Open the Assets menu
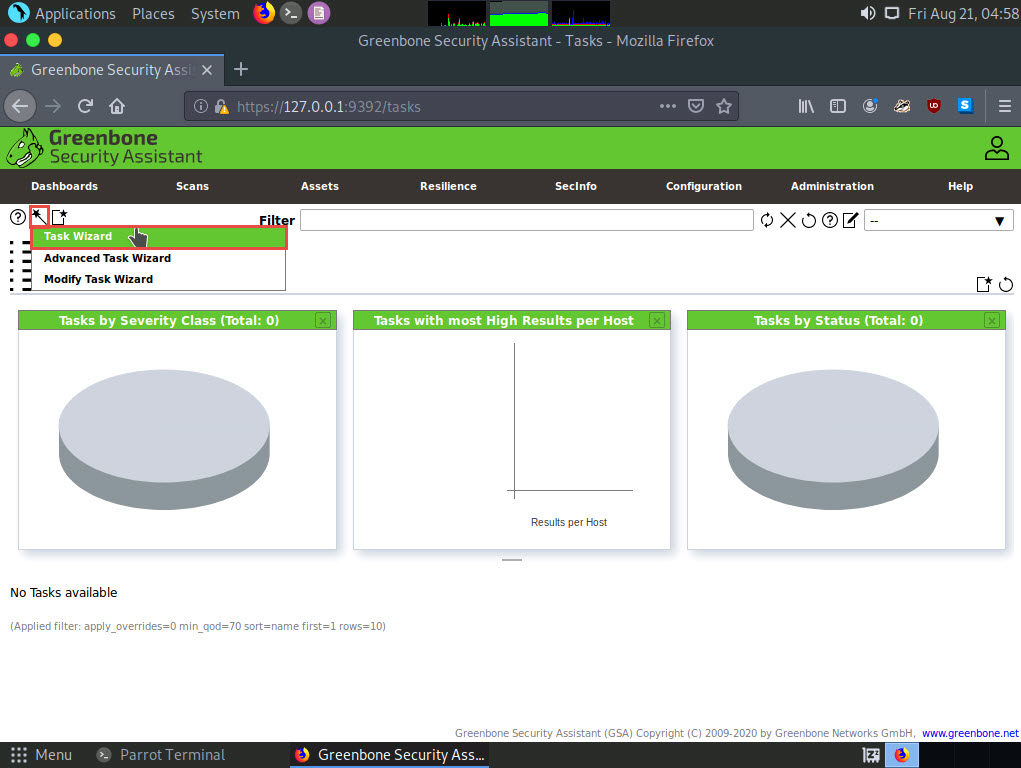 (320, 186)
